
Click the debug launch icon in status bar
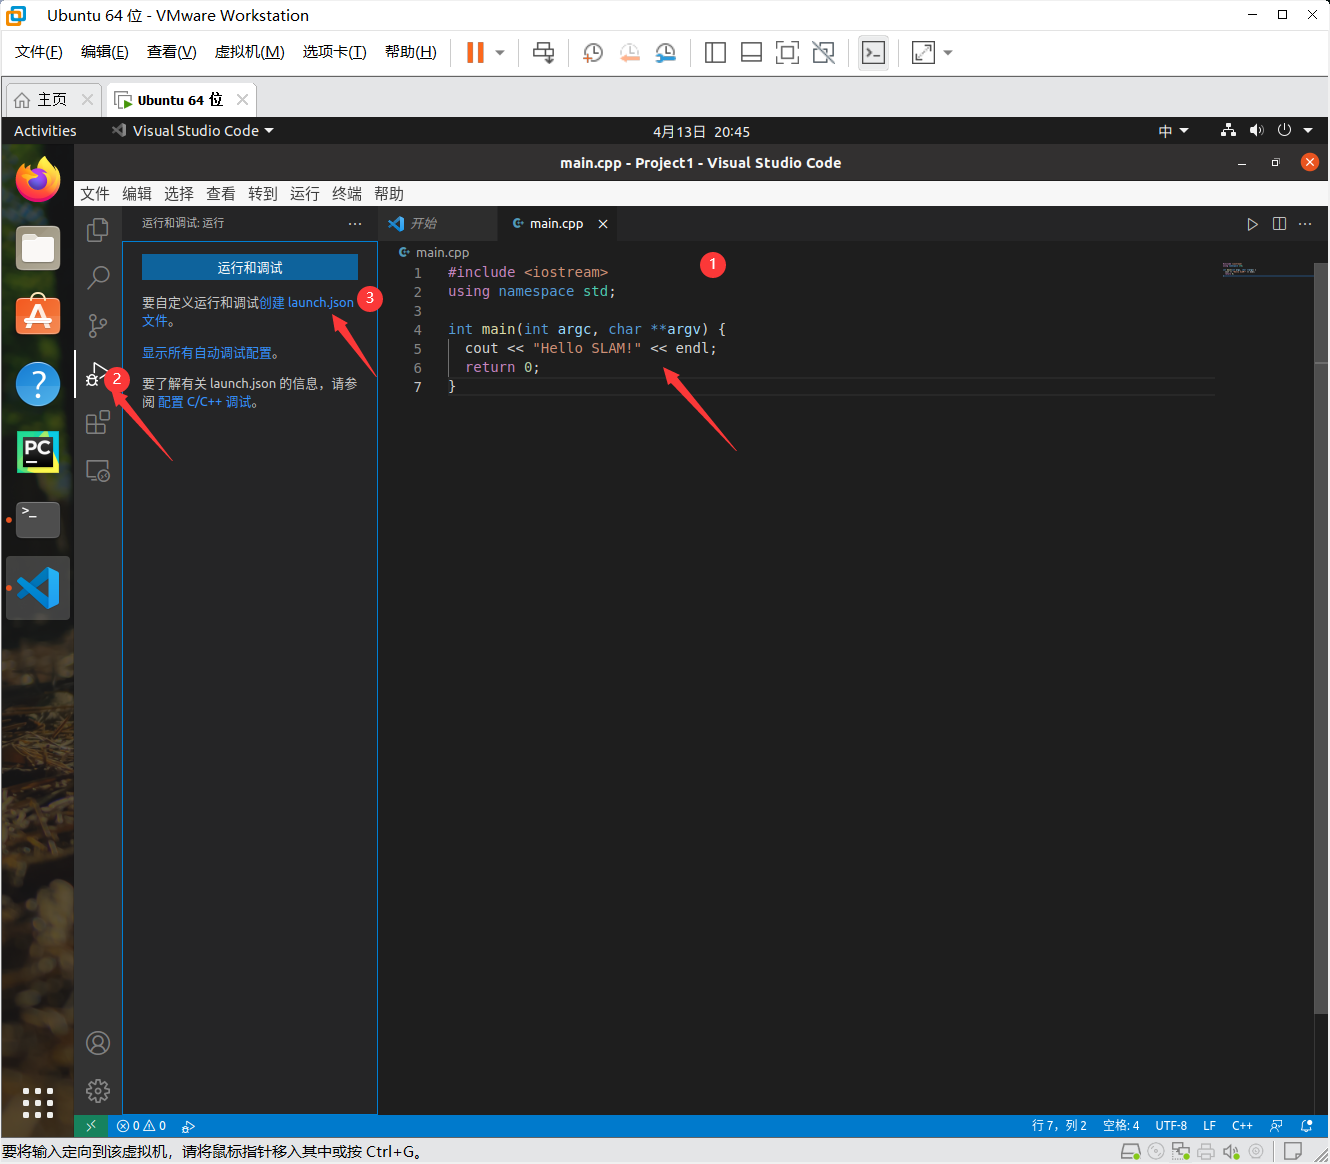[188, 1126]
